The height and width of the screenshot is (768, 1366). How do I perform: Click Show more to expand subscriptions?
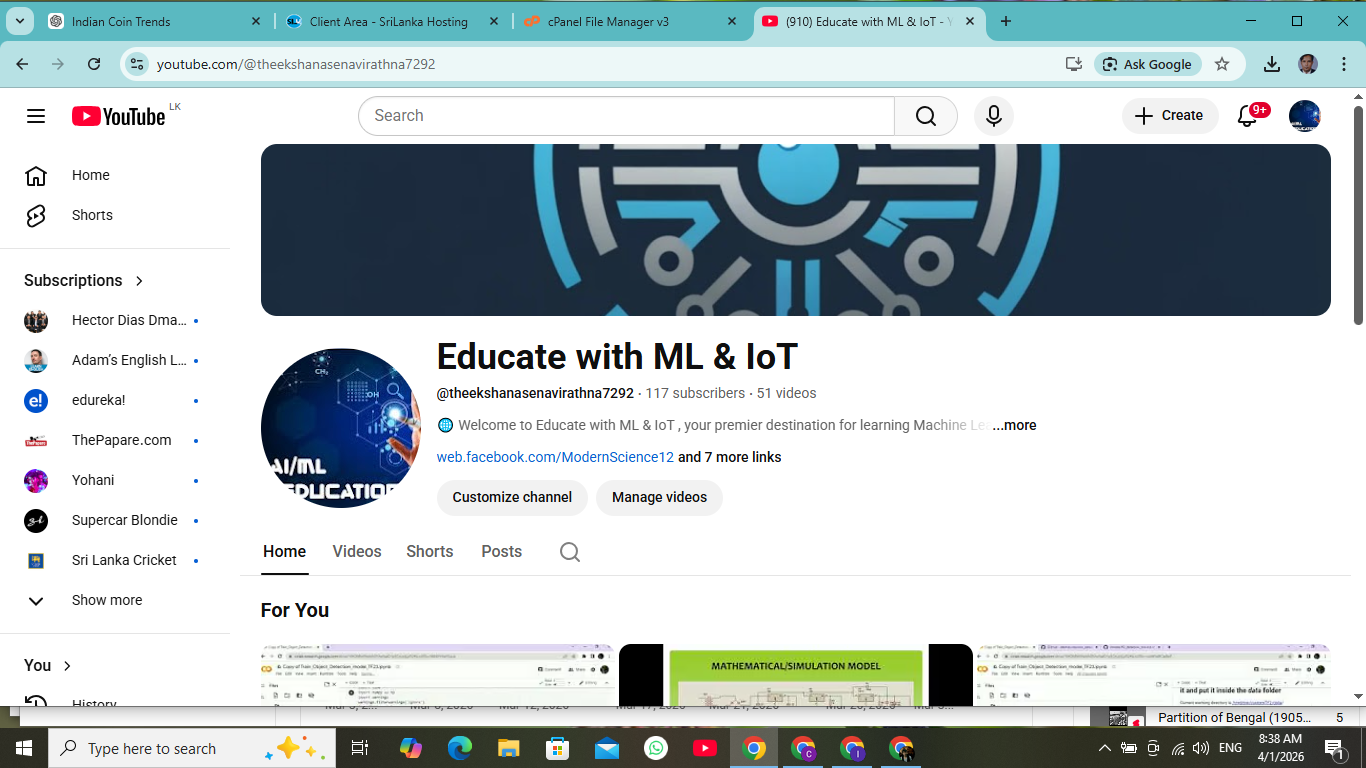(x=107, y=600)
